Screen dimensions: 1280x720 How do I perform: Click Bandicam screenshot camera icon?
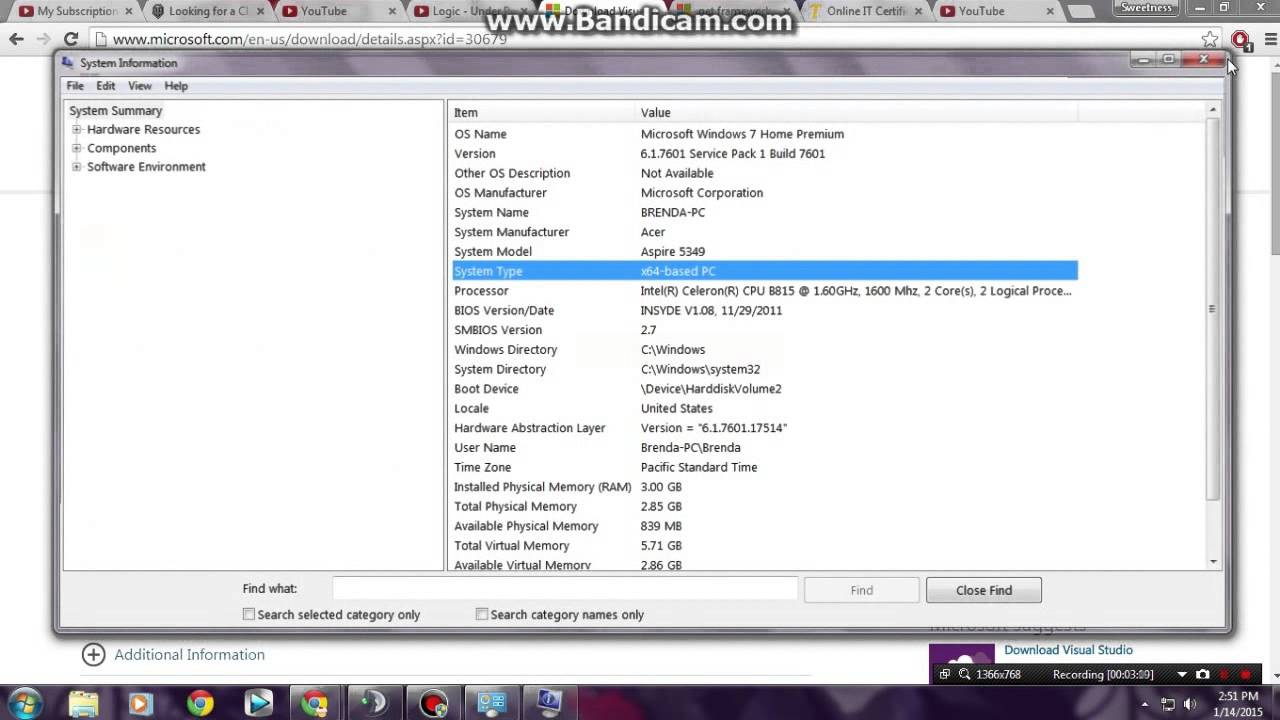1202,674
